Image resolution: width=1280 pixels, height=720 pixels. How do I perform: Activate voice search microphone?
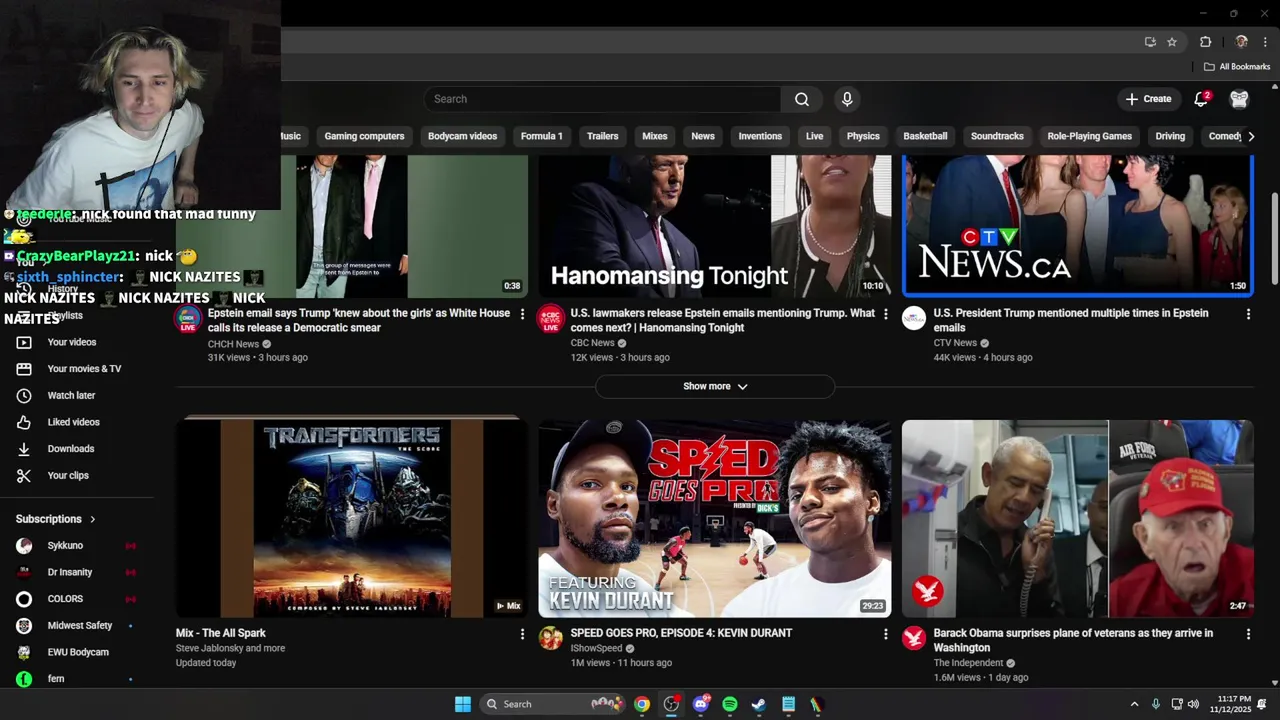(x=847, y=99)
